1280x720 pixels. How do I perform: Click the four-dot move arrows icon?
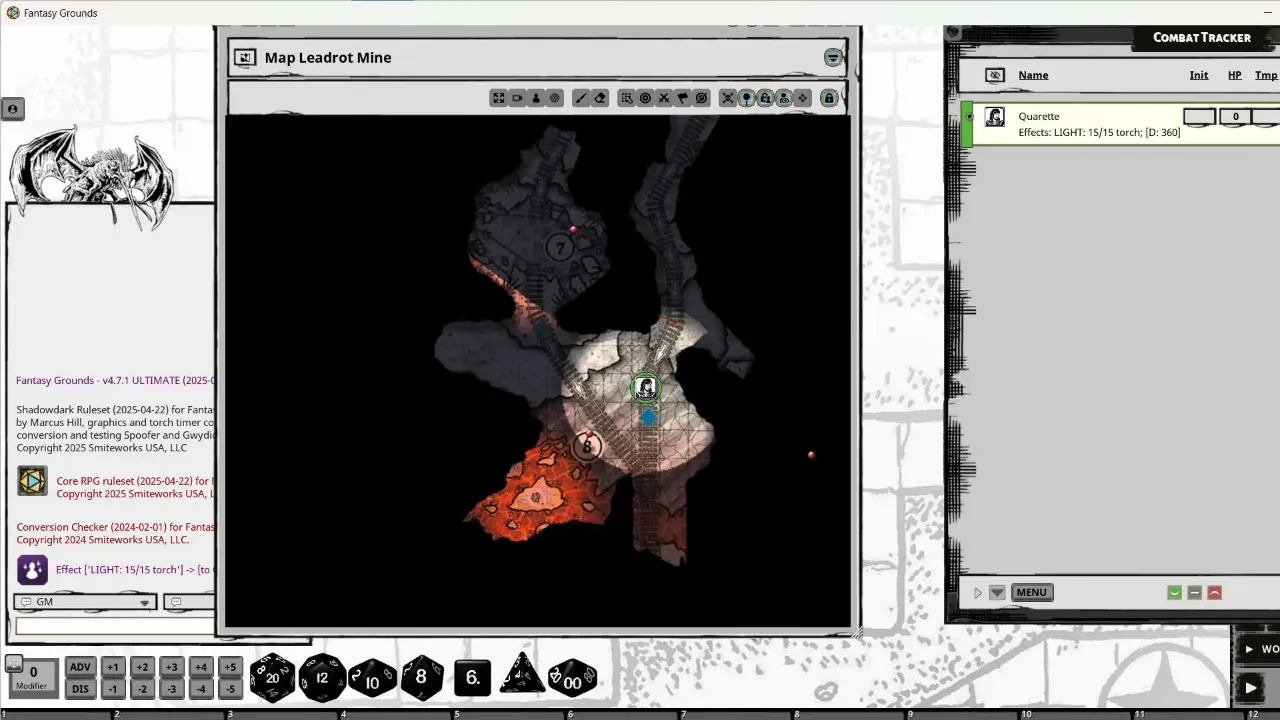coord(803,98)
